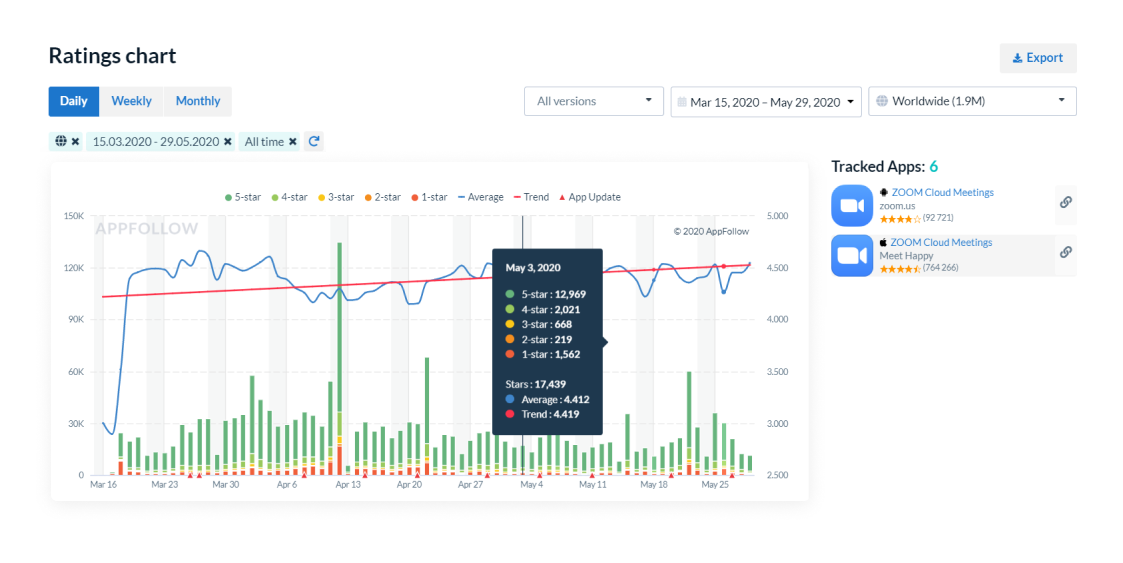Click link icon for Android ZOOM app
The width and height of the screenshot is (1123, 563).
1065,202
